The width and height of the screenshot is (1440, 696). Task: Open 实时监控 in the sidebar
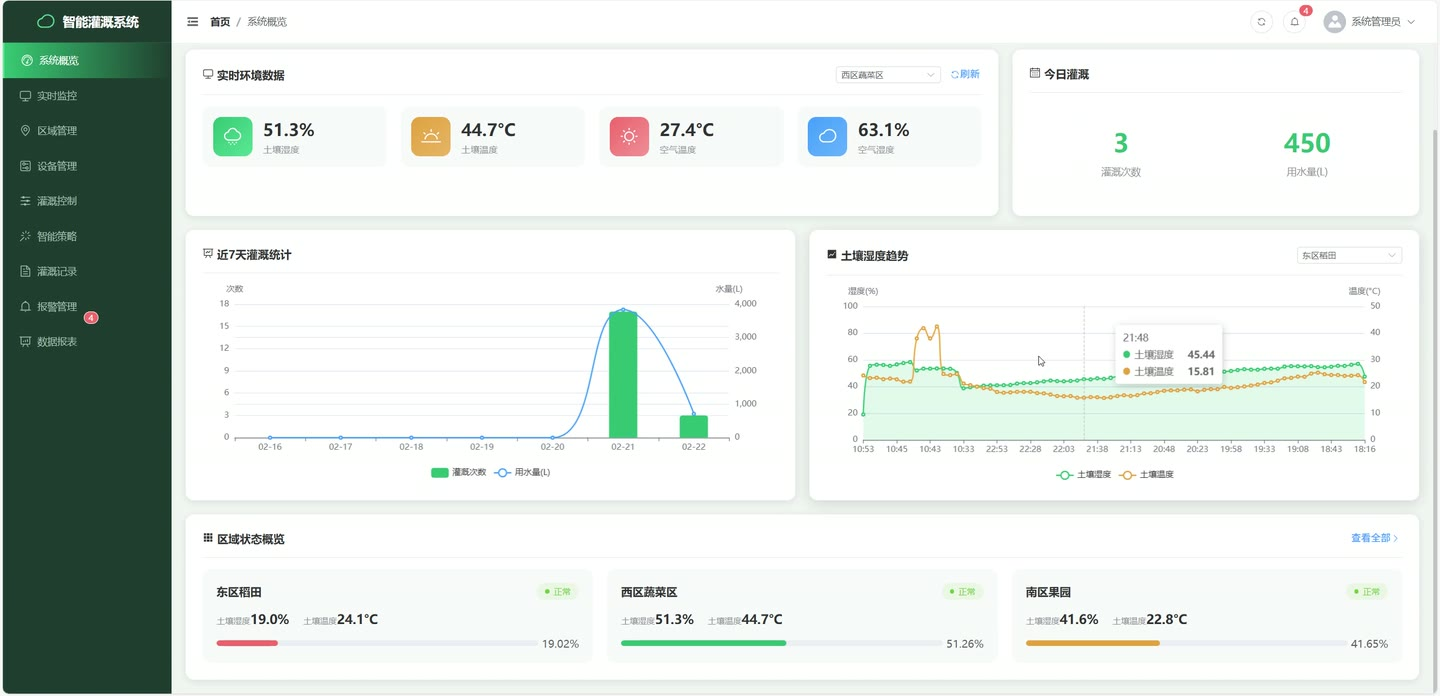point(86,96)
